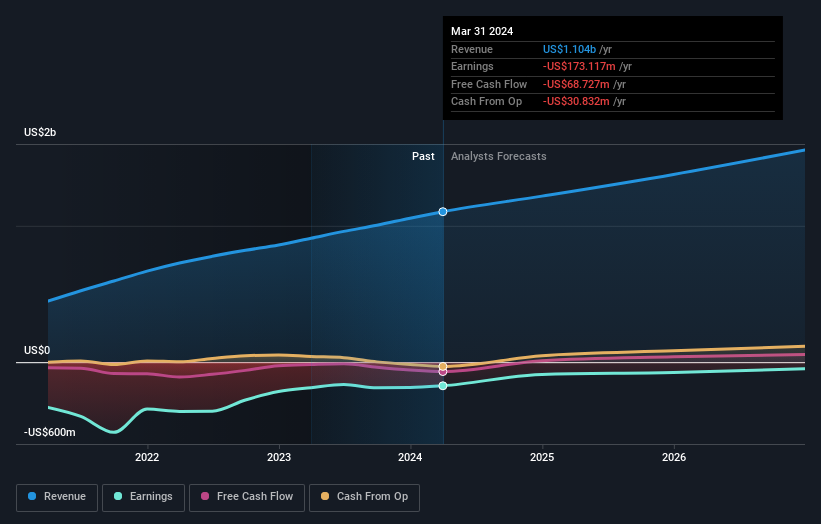Toggle the Free Cash Flow legend series

tap(247, 497)
